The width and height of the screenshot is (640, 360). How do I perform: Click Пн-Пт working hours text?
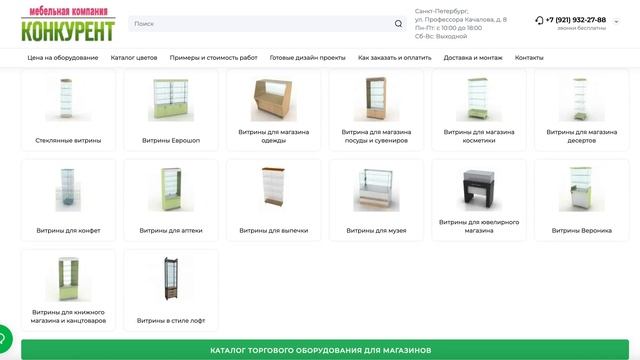448,28
